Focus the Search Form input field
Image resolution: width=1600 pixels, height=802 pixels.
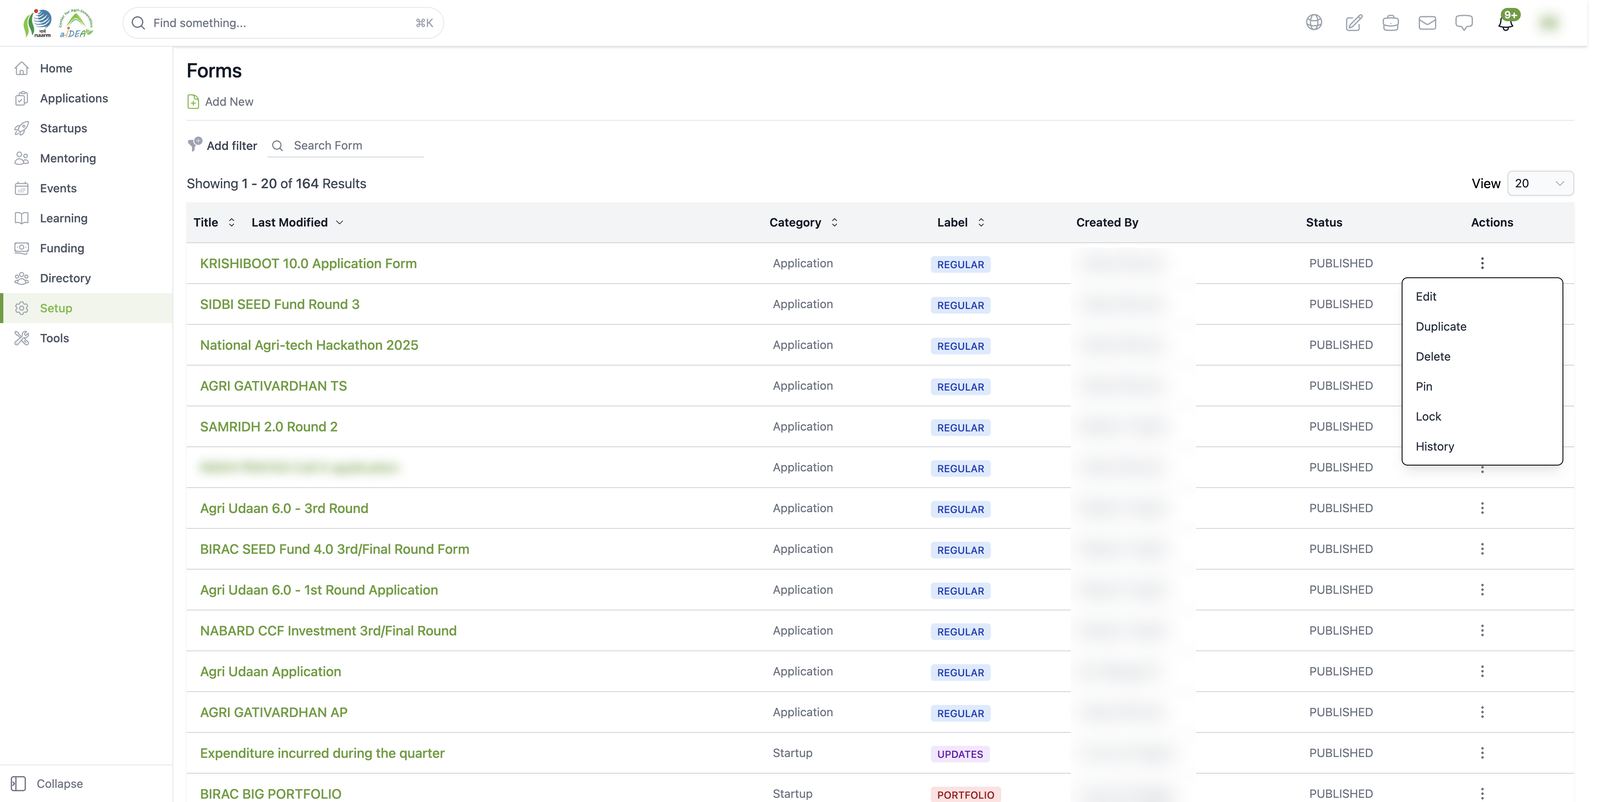(356, 145)
